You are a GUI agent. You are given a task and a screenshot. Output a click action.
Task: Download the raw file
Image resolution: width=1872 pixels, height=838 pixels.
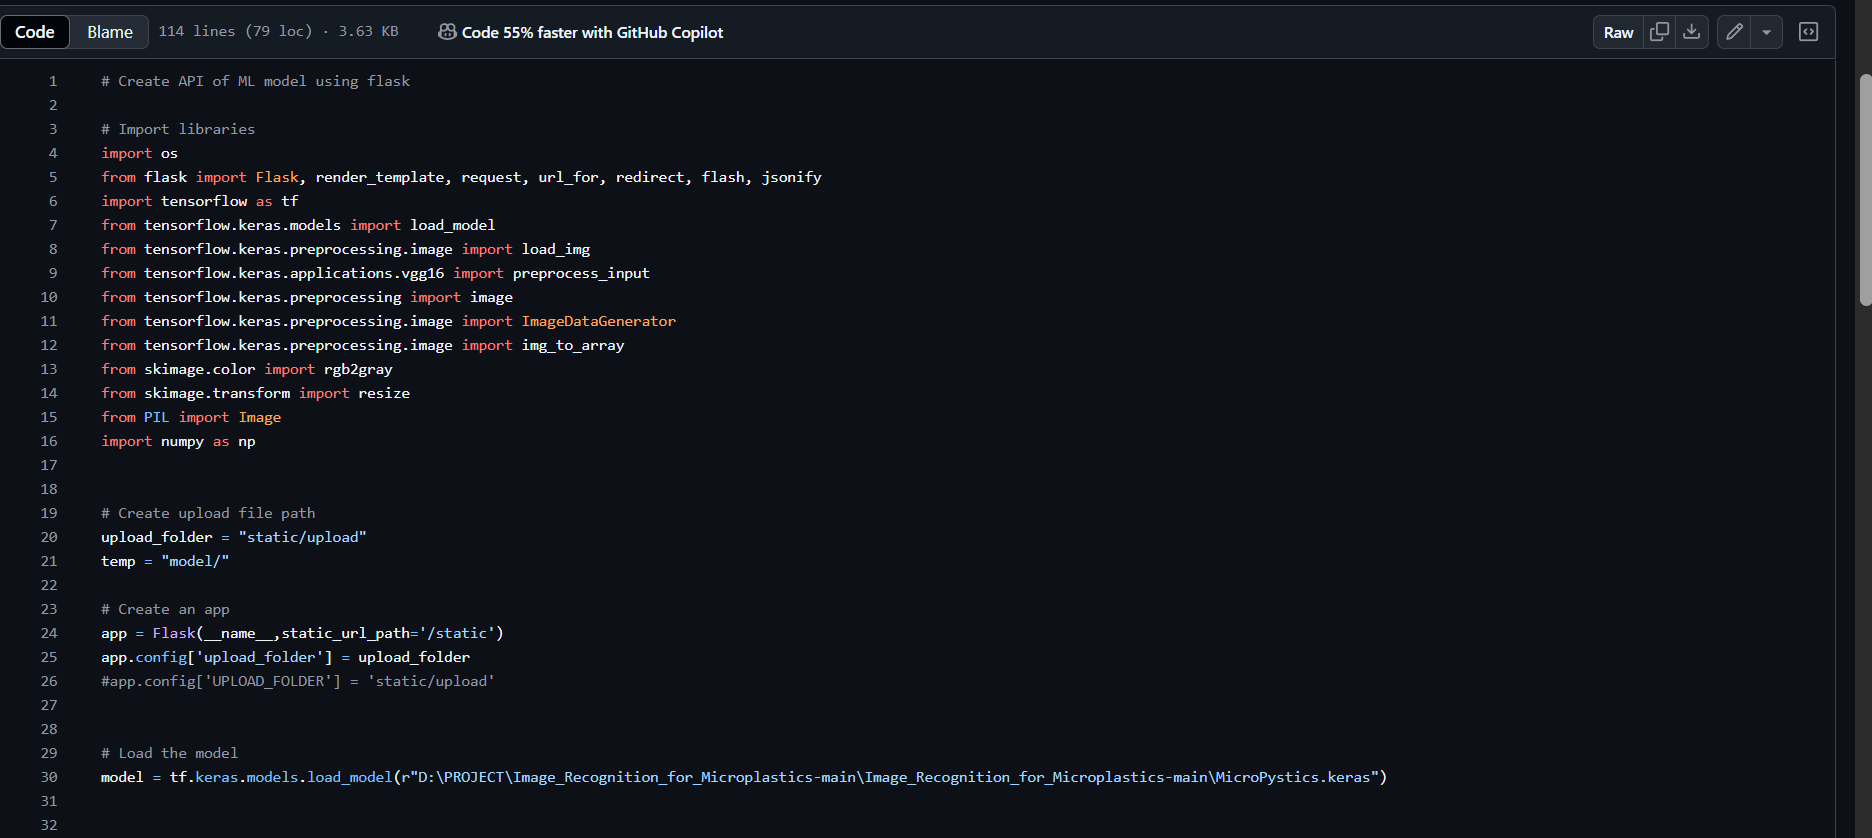tap(1692, 32)
